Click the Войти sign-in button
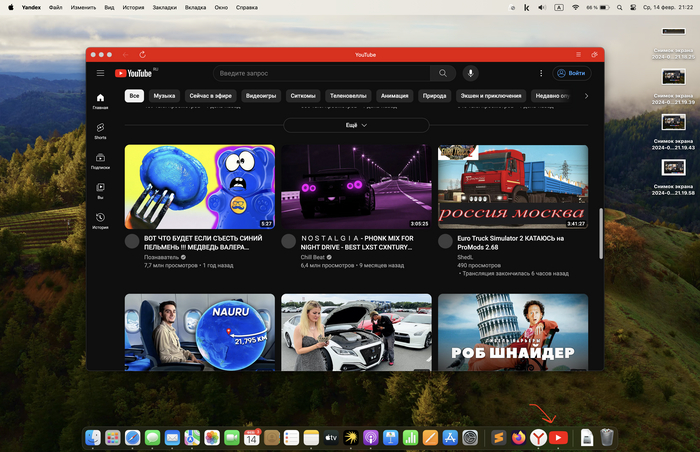The image size is (700, 452). pos(572,73)
